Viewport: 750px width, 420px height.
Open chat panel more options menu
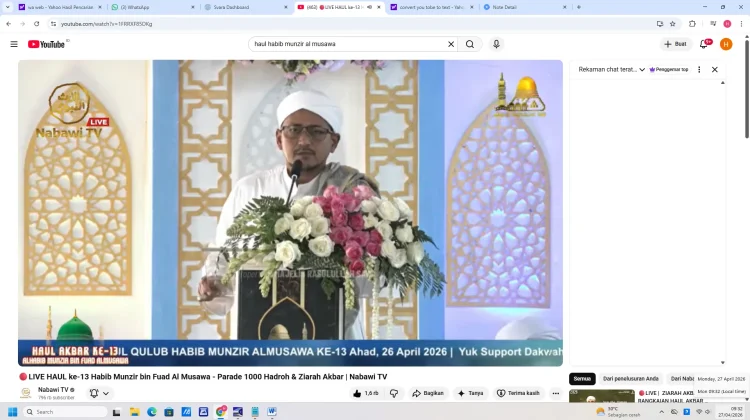tap(699, 69)
